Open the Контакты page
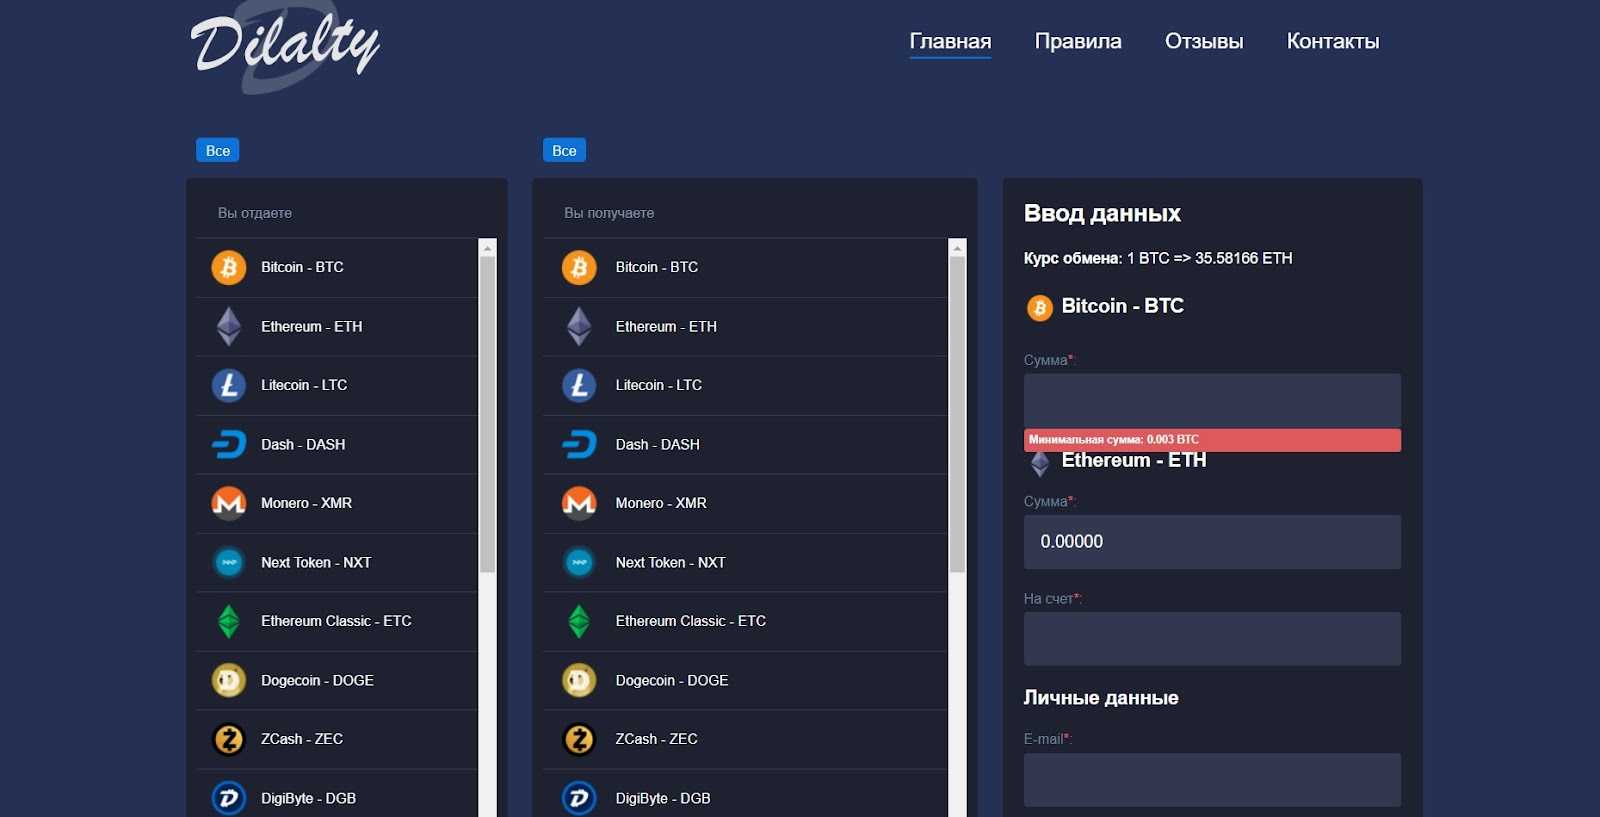Screen dimensions: 1600x817 coord(1333,41)
